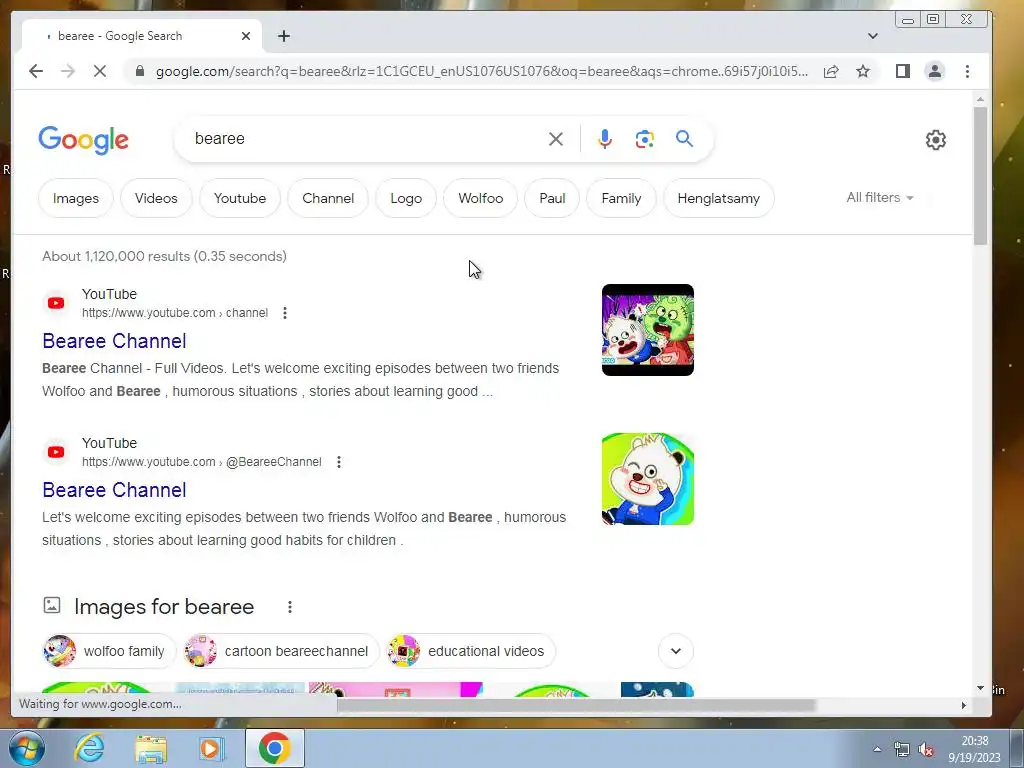Select the educational videos image chip
Image resolution: width=1024 pixels, height=768 pixels.
(471, 651)
